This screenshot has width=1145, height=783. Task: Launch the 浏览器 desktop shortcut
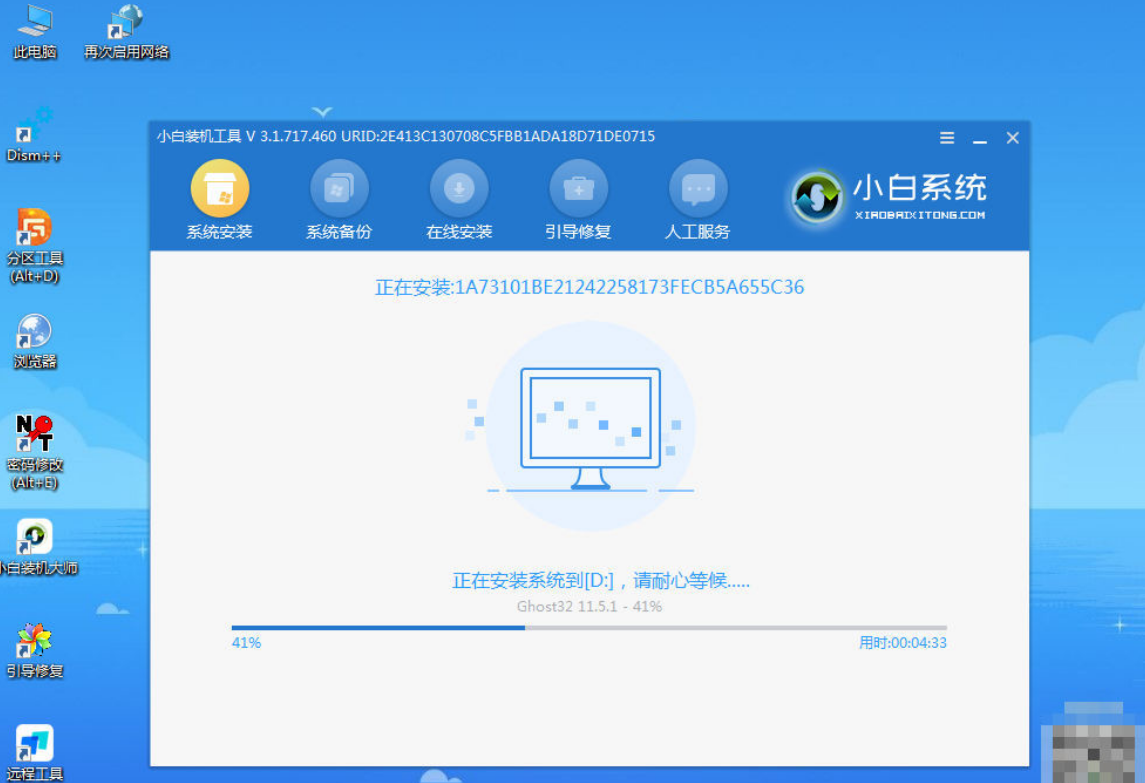tap(34, 341)
